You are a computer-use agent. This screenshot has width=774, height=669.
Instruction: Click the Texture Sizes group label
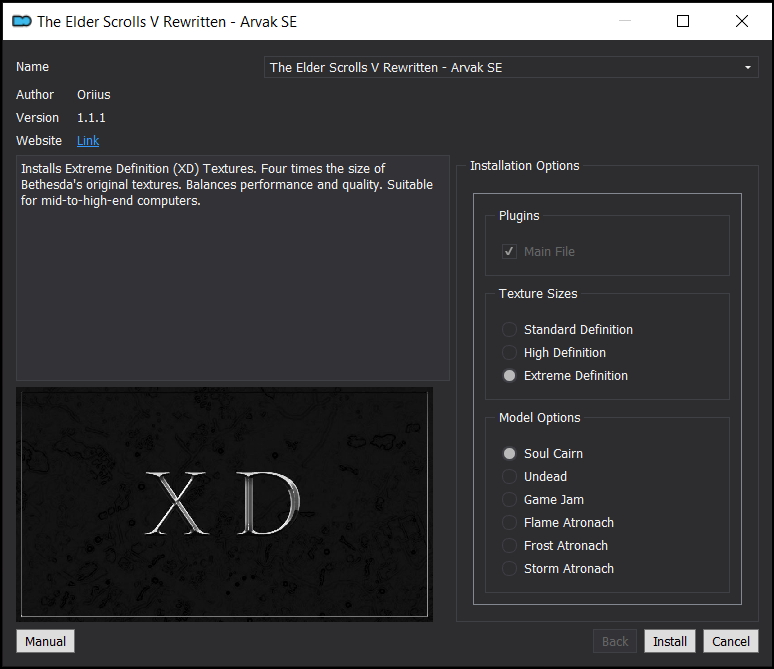538,294
